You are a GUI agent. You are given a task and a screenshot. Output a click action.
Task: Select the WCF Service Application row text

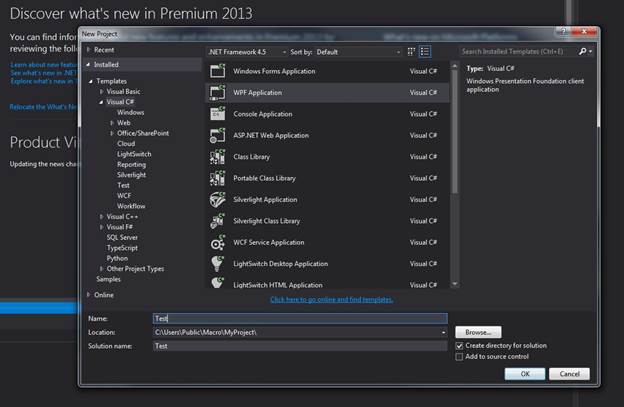pos(269,242)
